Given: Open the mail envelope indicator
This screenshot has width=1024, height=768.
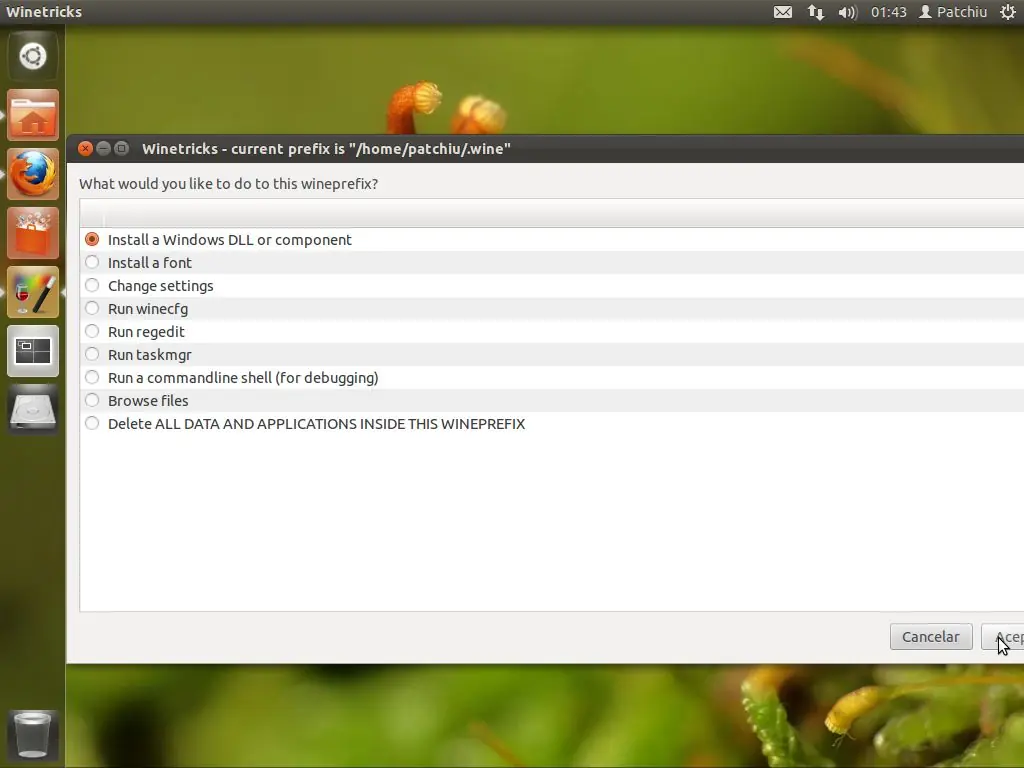Looking at the screenshot, I should coord(782,12).
